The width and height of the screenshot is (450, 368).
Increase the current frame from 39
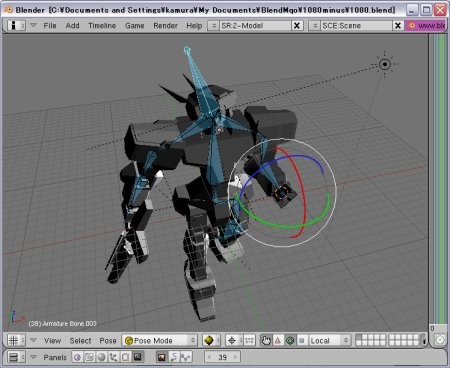pos(235,357)
